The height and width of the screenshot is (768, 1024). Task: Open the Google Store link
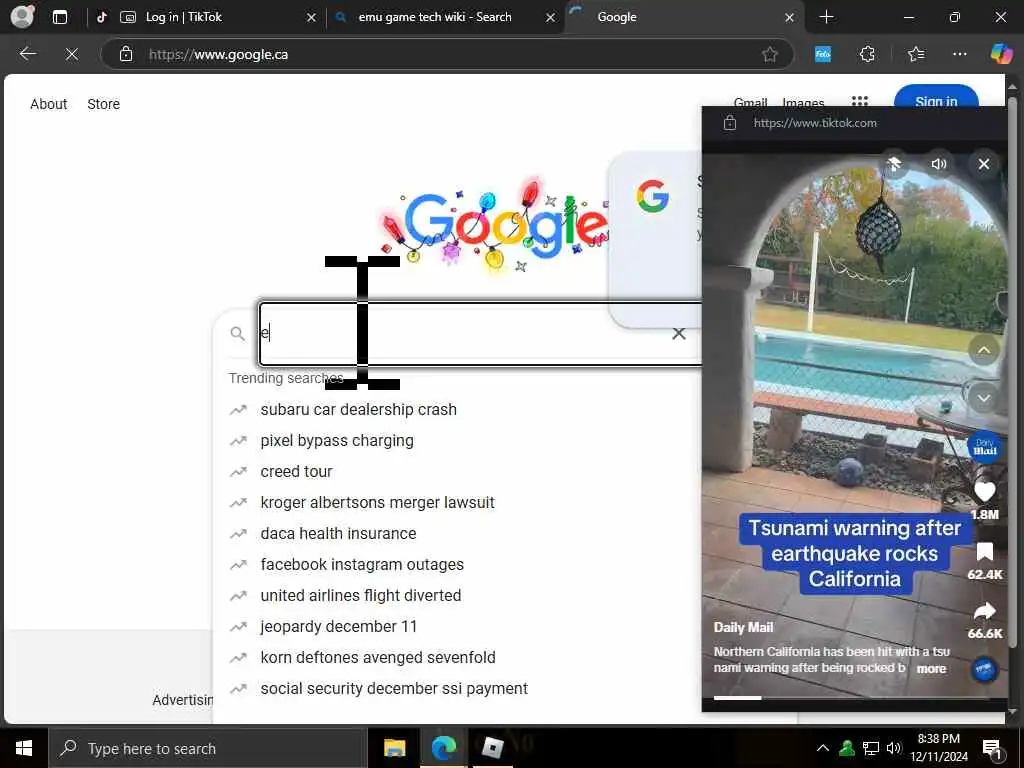pos(103,104)
